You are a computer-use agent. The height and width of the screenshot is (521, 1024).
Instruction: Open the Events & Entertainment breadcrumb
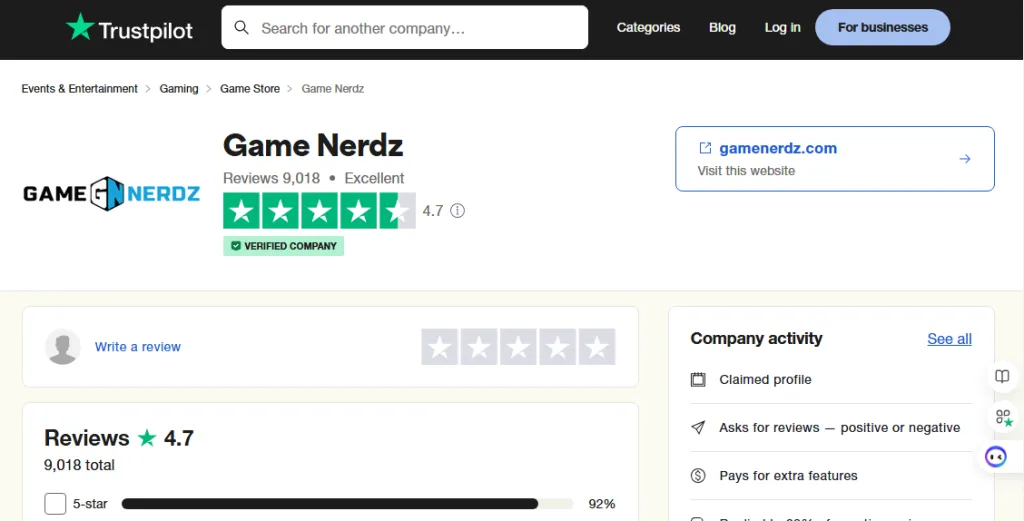pos(80,89)
